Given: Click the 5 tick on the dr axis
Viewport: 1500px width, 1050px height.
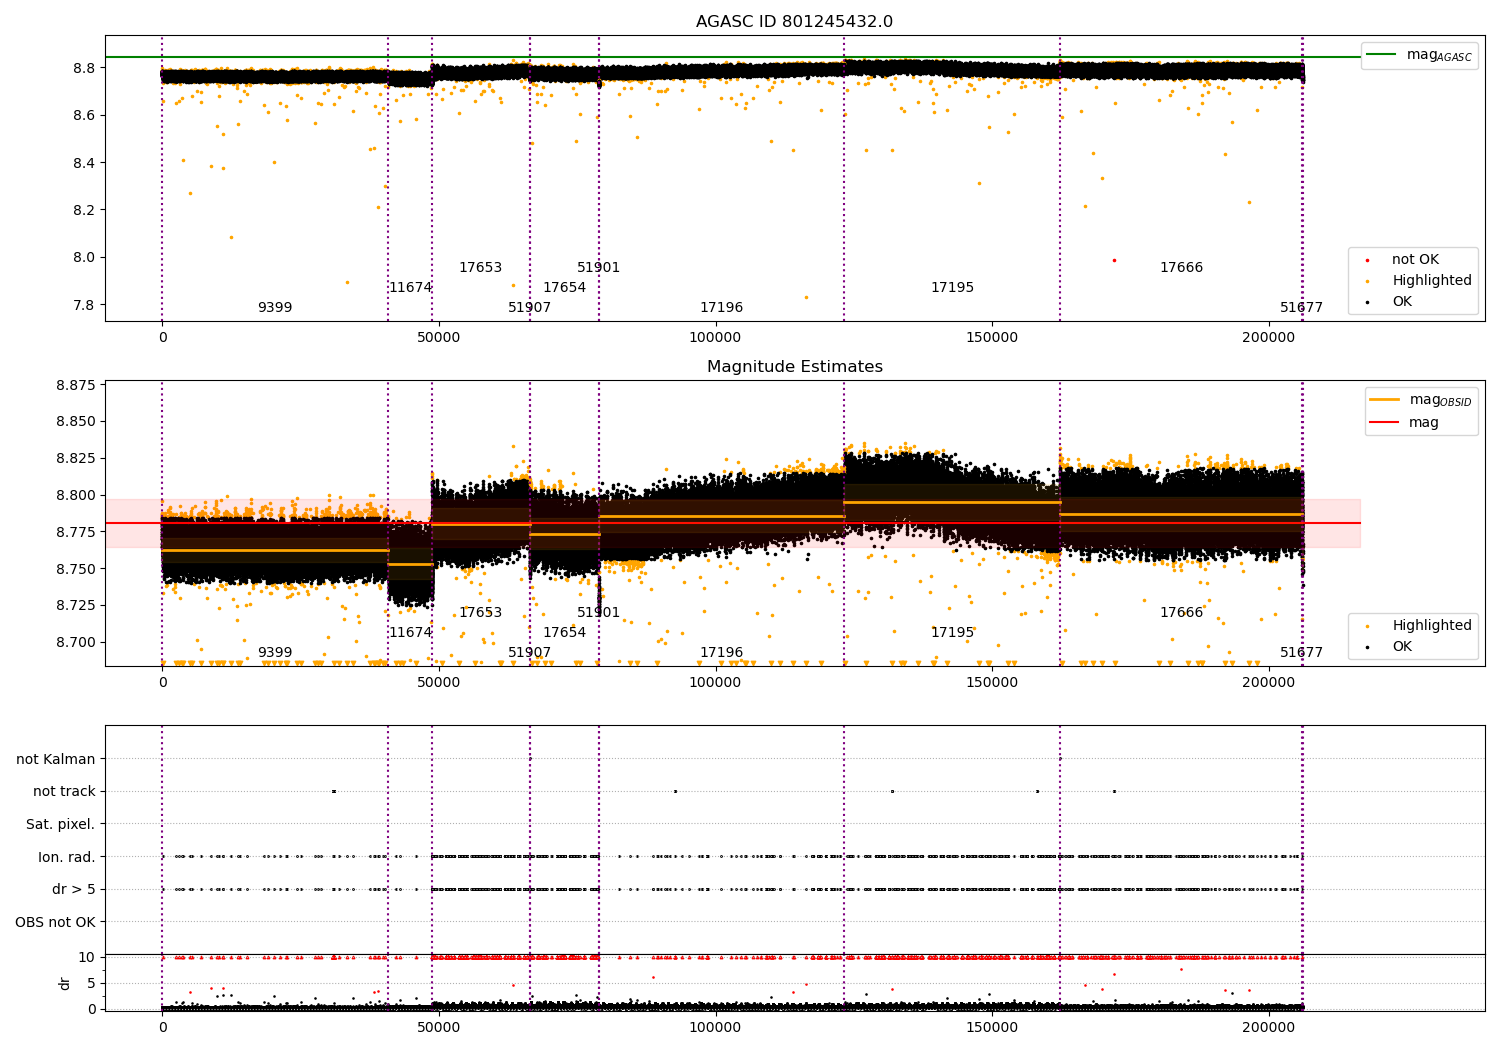Looking at the screenshot, I should pyautogui.click(x=91, y=983).
